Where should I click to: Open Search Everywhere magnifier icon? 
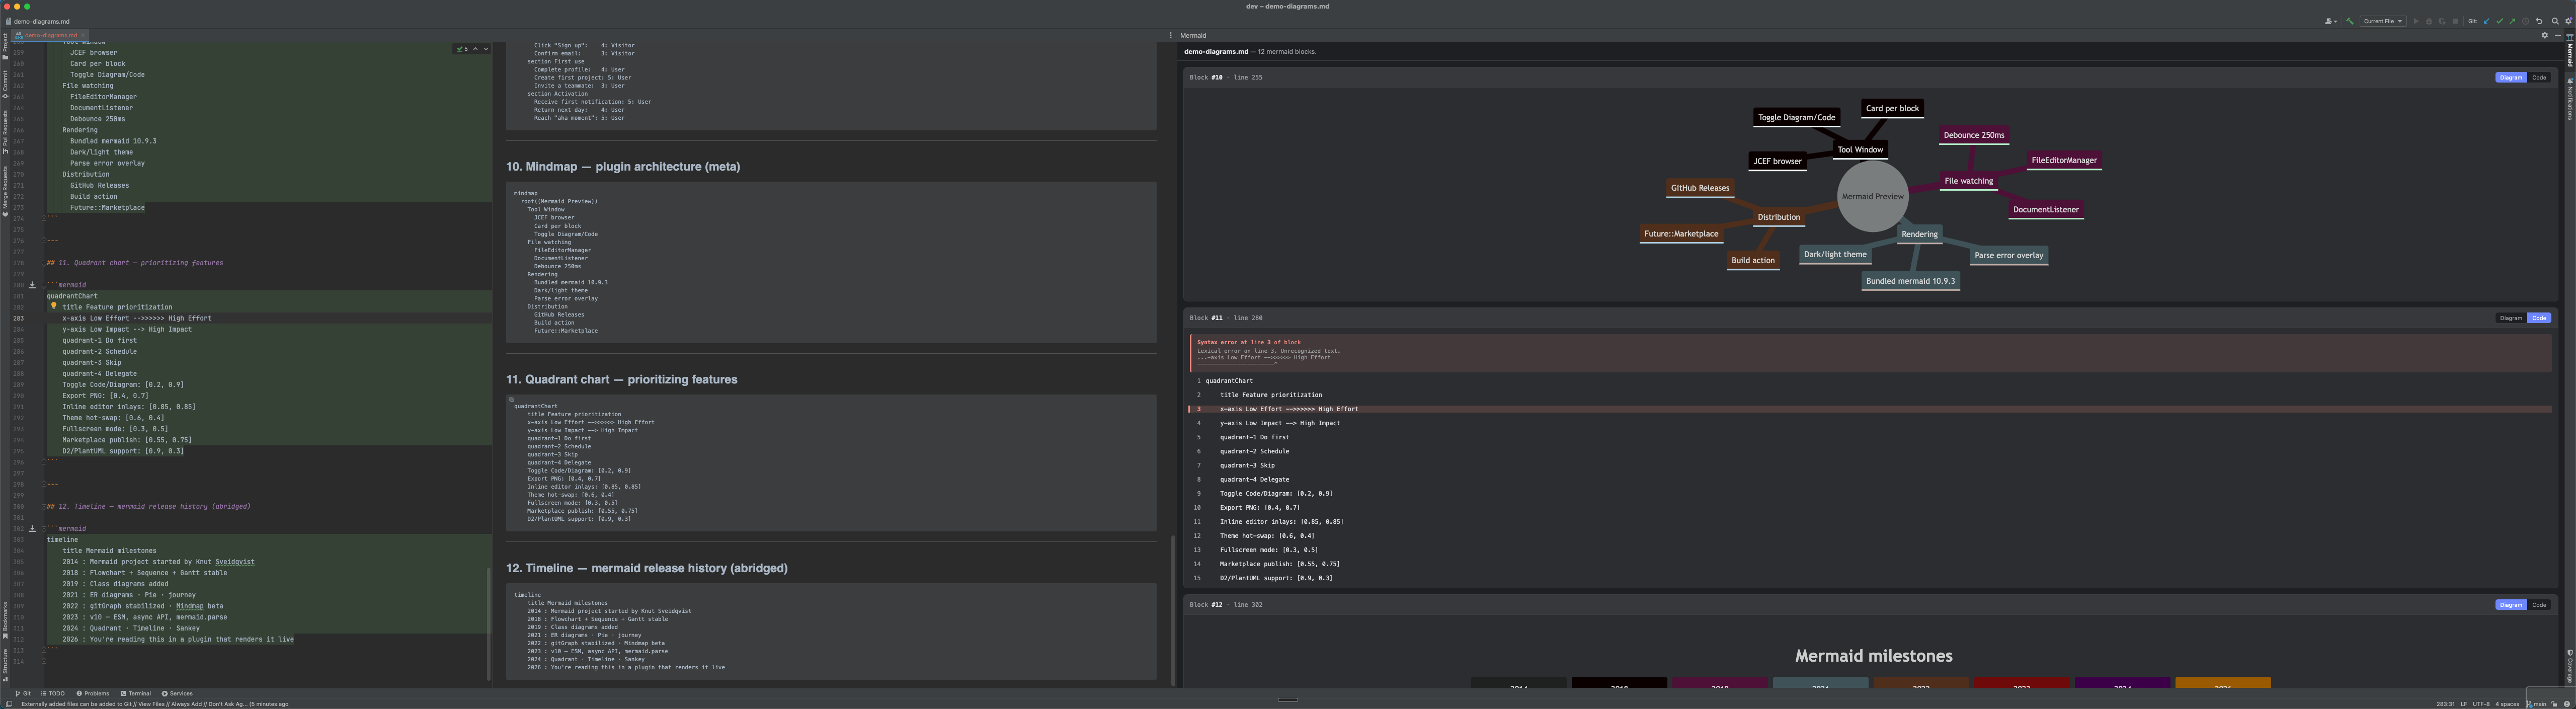pyautogui.click(x=2555, y=21)
